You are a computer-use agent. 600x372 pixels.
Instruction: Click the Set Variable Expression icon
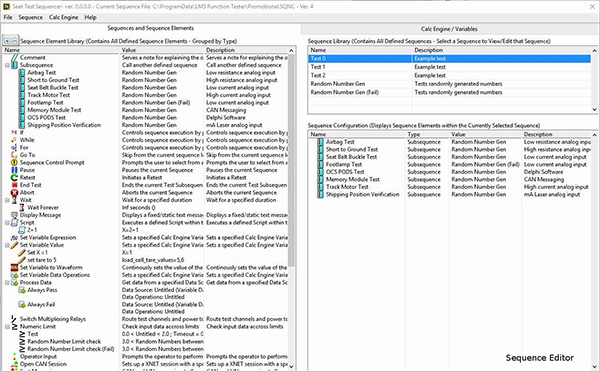[14, 238]
